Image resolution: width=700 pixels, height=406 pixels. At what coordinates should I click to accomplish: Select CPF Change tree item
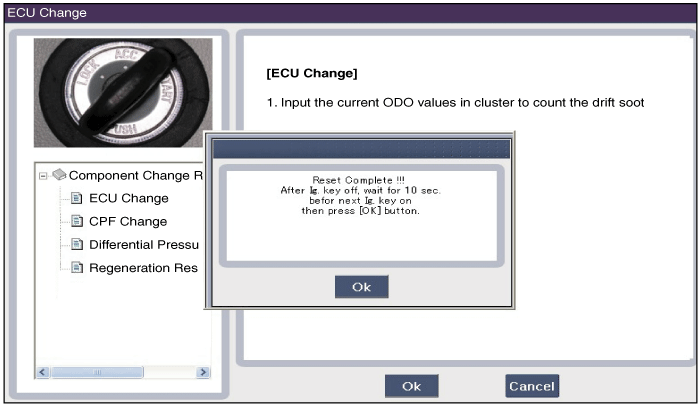128,221
